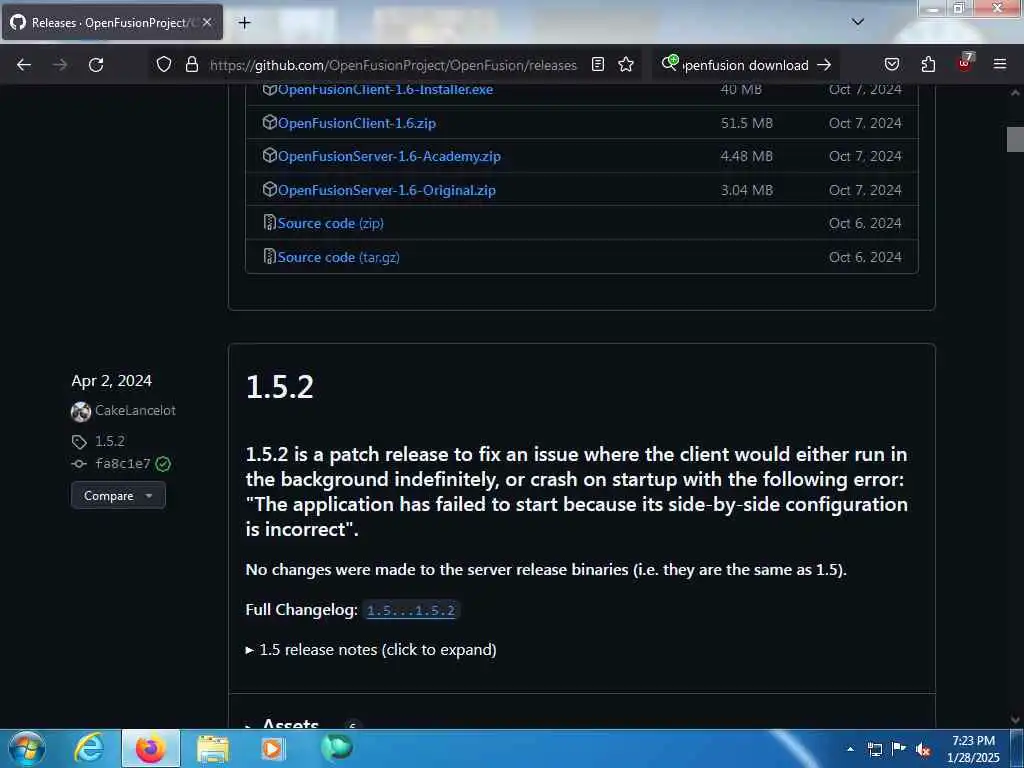Select the Releases OpenFusionProject tab

(x=112, y=22)
